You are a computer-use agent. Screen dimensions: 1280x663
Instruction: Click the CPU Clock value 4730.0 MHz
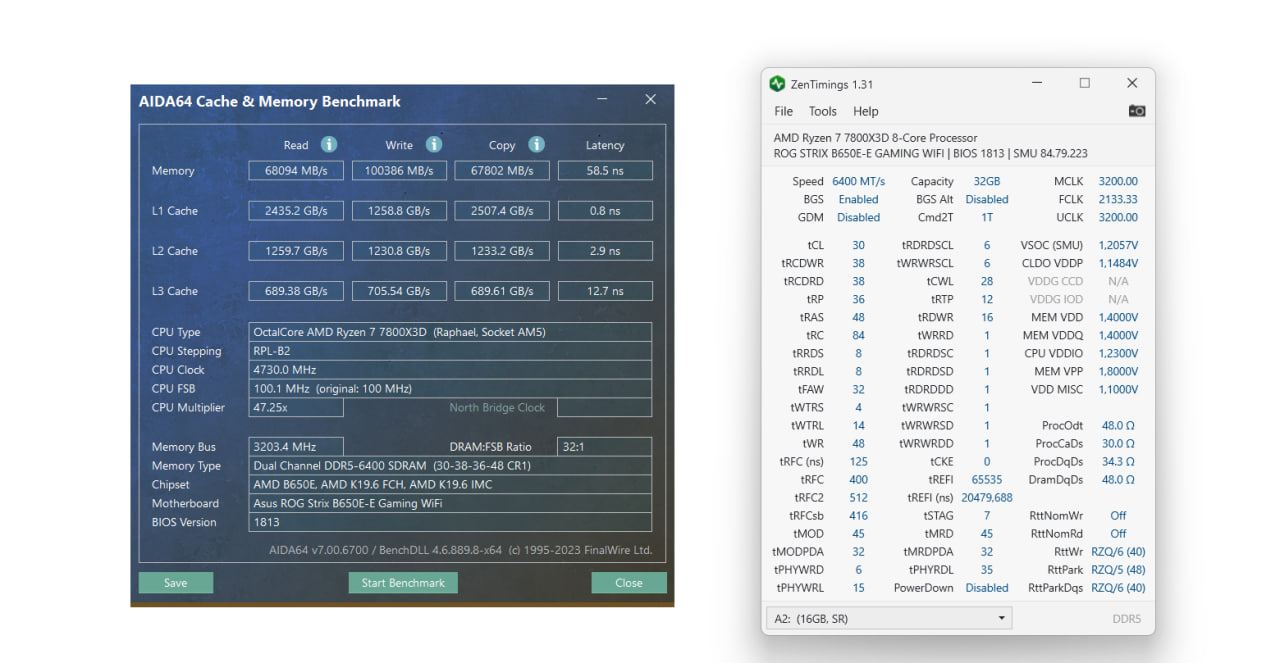(450, 370)
